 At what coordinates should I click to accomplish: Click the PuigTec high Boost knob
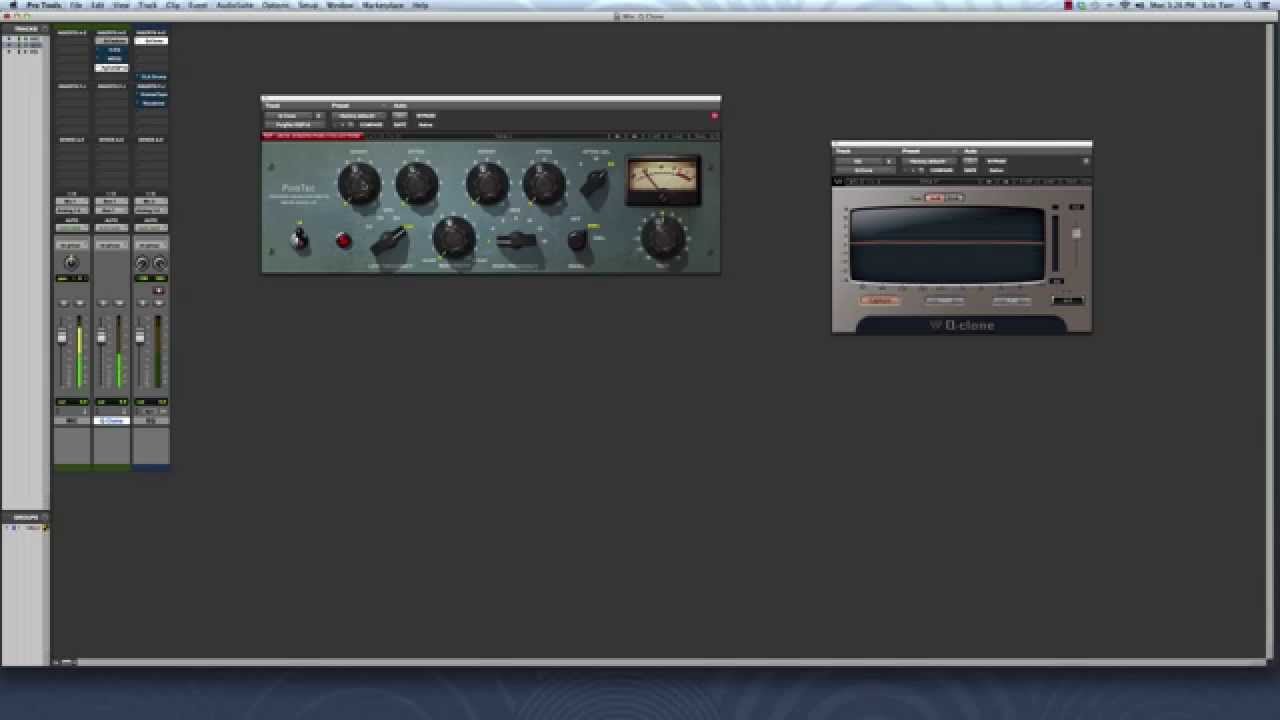click(486, 182)
